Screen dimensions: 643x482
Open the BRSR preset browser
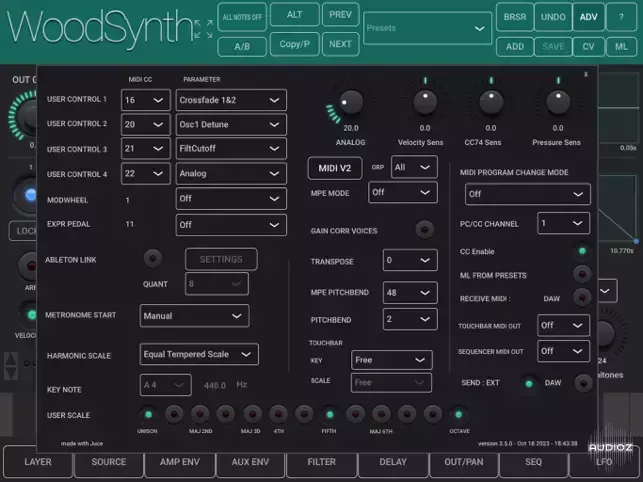pyautogui.click(x=515, y=17)
